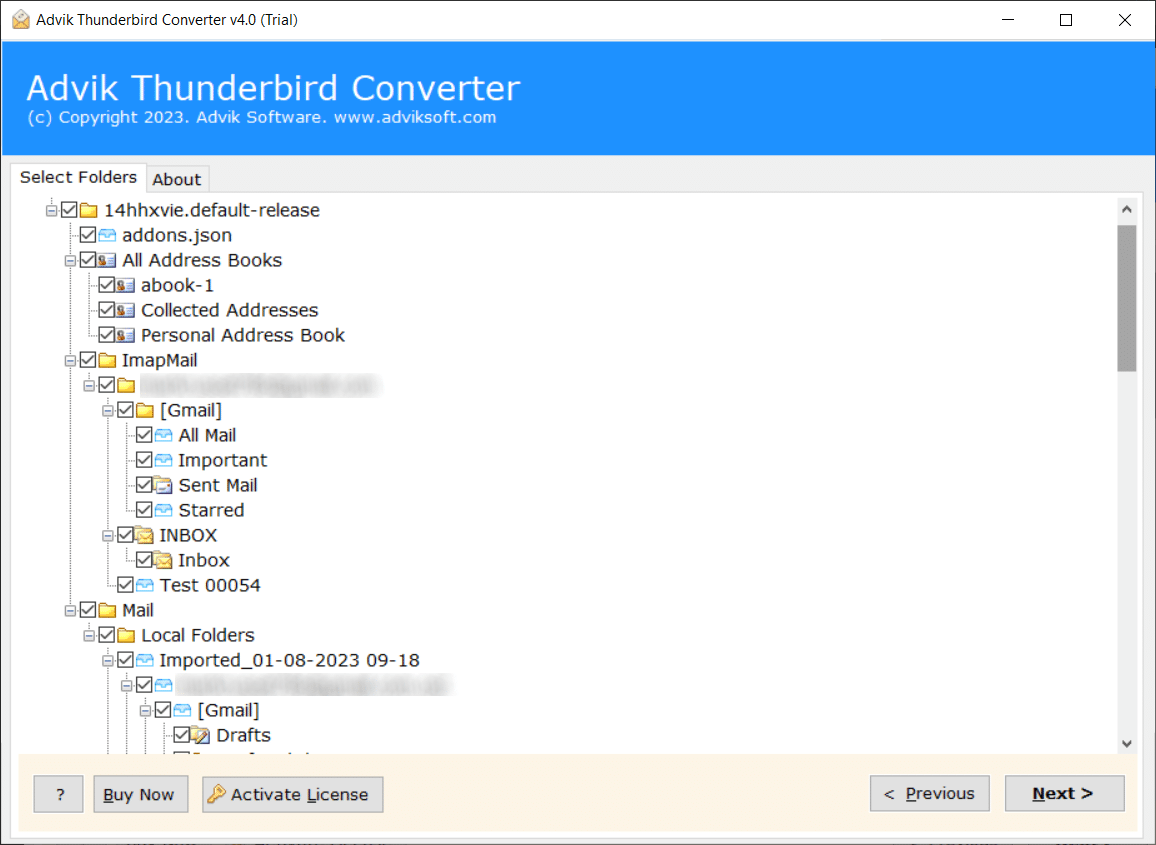Toggle the Collected Addresses checkbox
Screen dimensions: 1156x845
tap(107, 310)
